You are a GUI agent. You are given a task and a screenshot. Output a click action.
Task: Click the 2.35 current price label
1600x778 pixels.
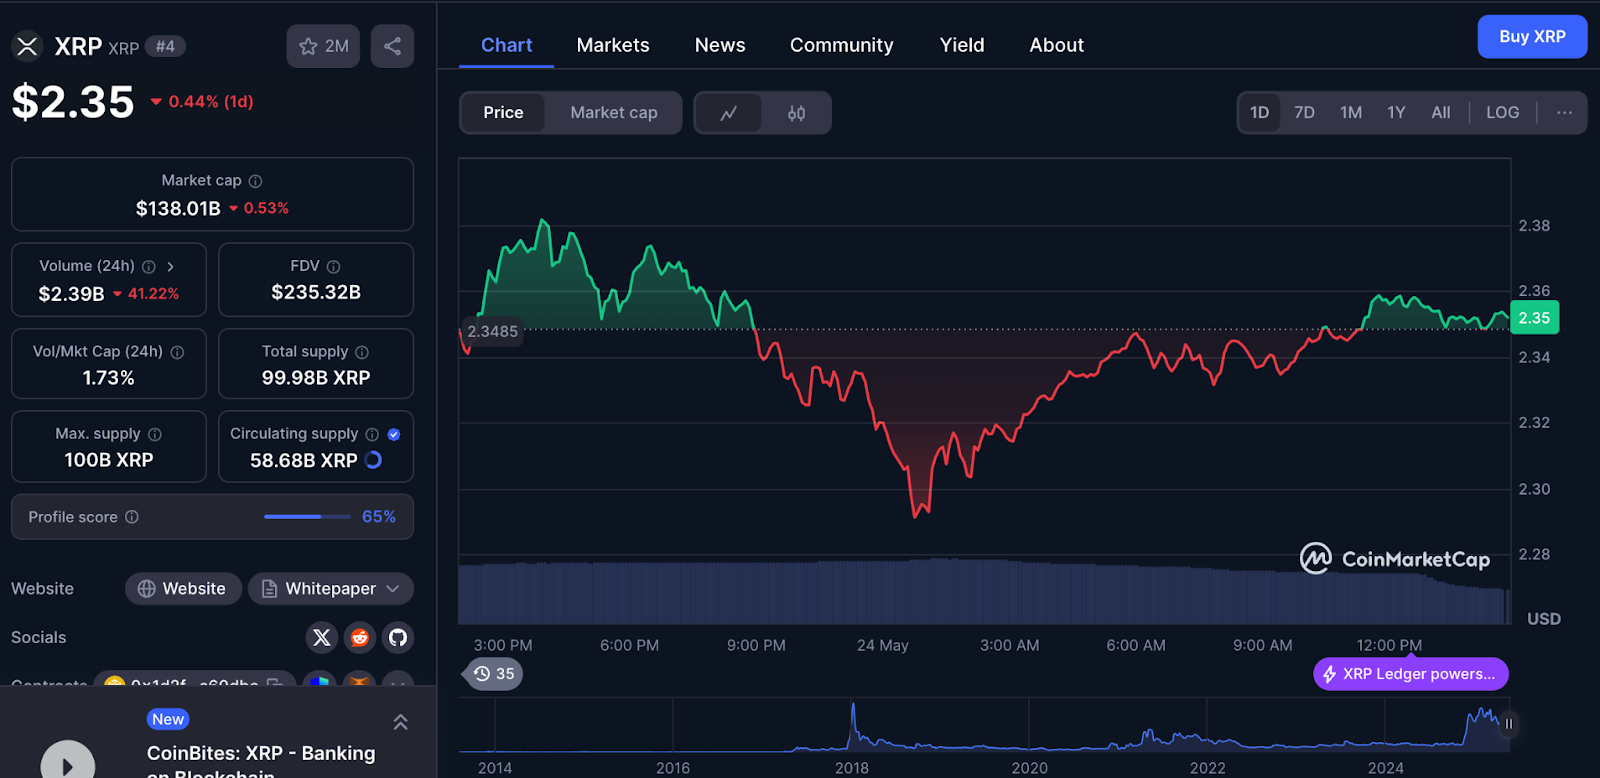click(1534, 318)
